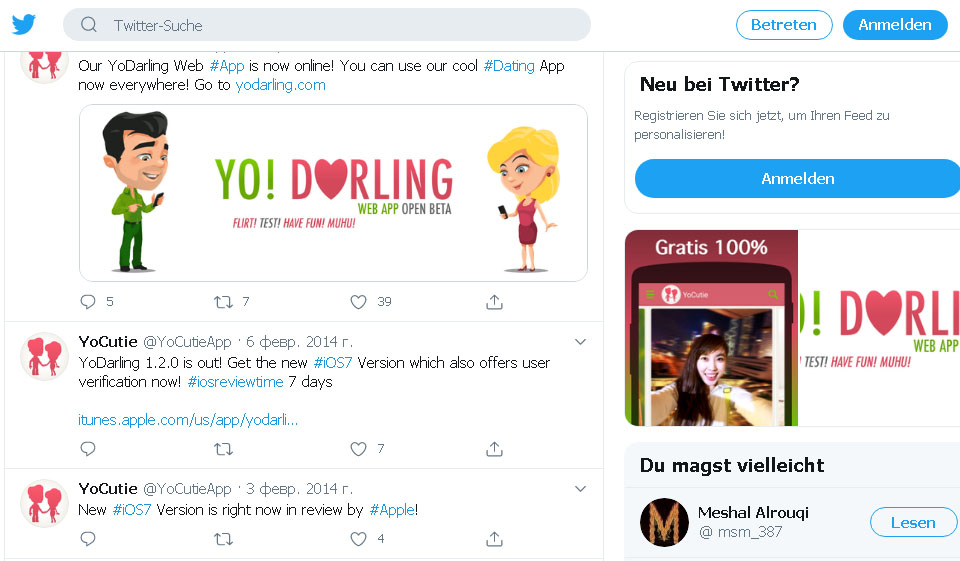Share the iOS7 review tweet
This screenshot has width=960, height=561.
click(x=494, y=539)
